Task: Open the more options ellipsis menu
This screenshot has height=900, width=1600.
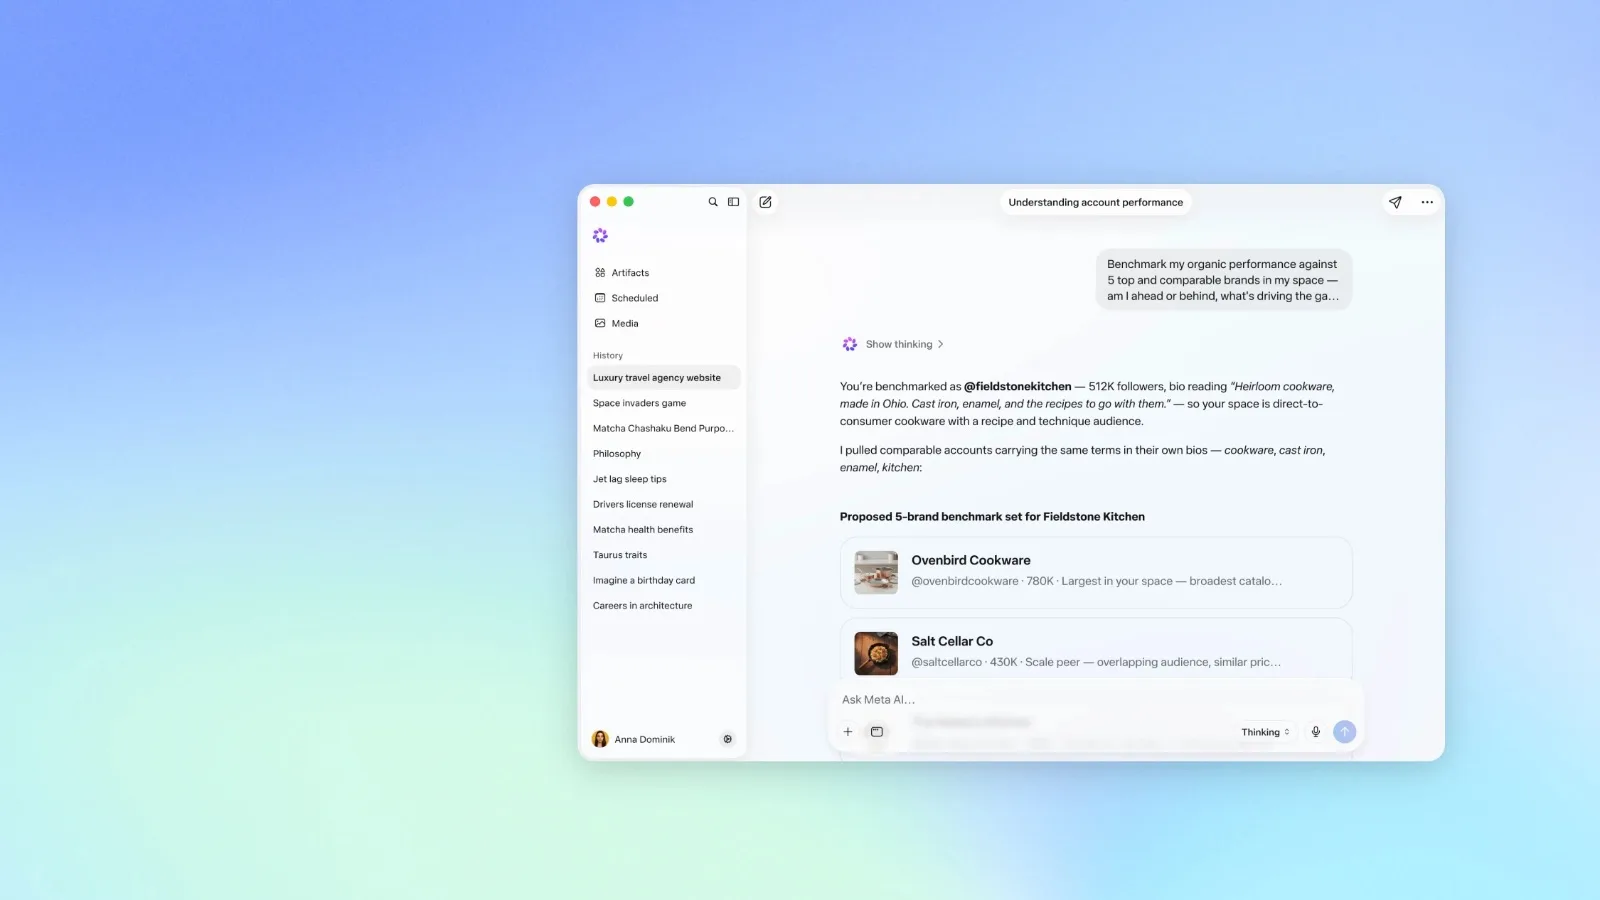Action: (x=1427, y=202)
